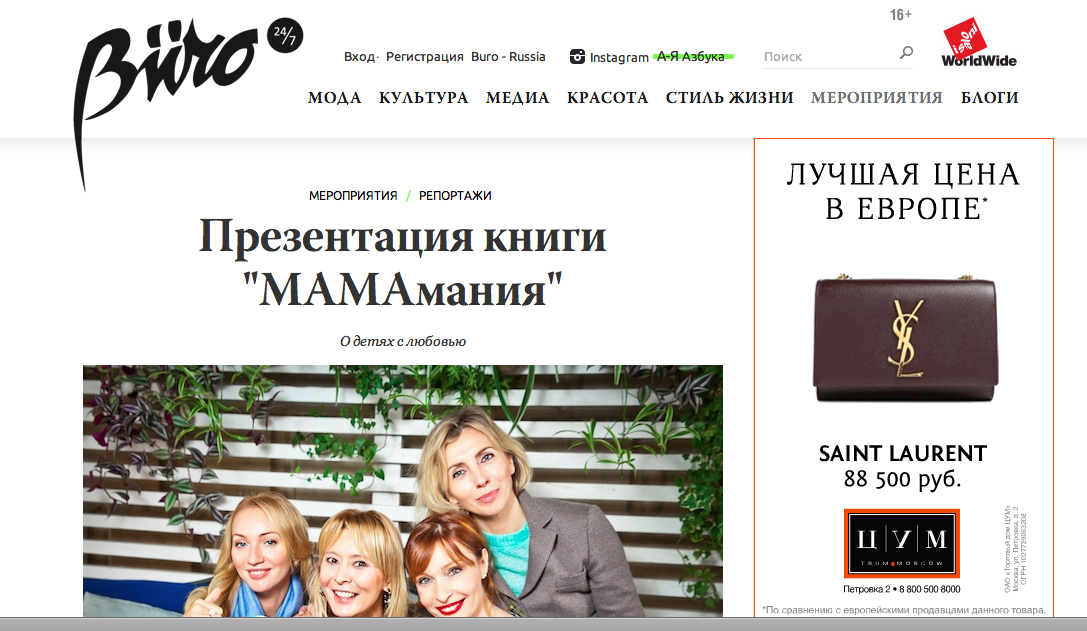The width and height of the screenshot is (1087, 631).
Task: Open the СТИЛЬ ЖИЗНИ section
Action: tap(729, 98)
